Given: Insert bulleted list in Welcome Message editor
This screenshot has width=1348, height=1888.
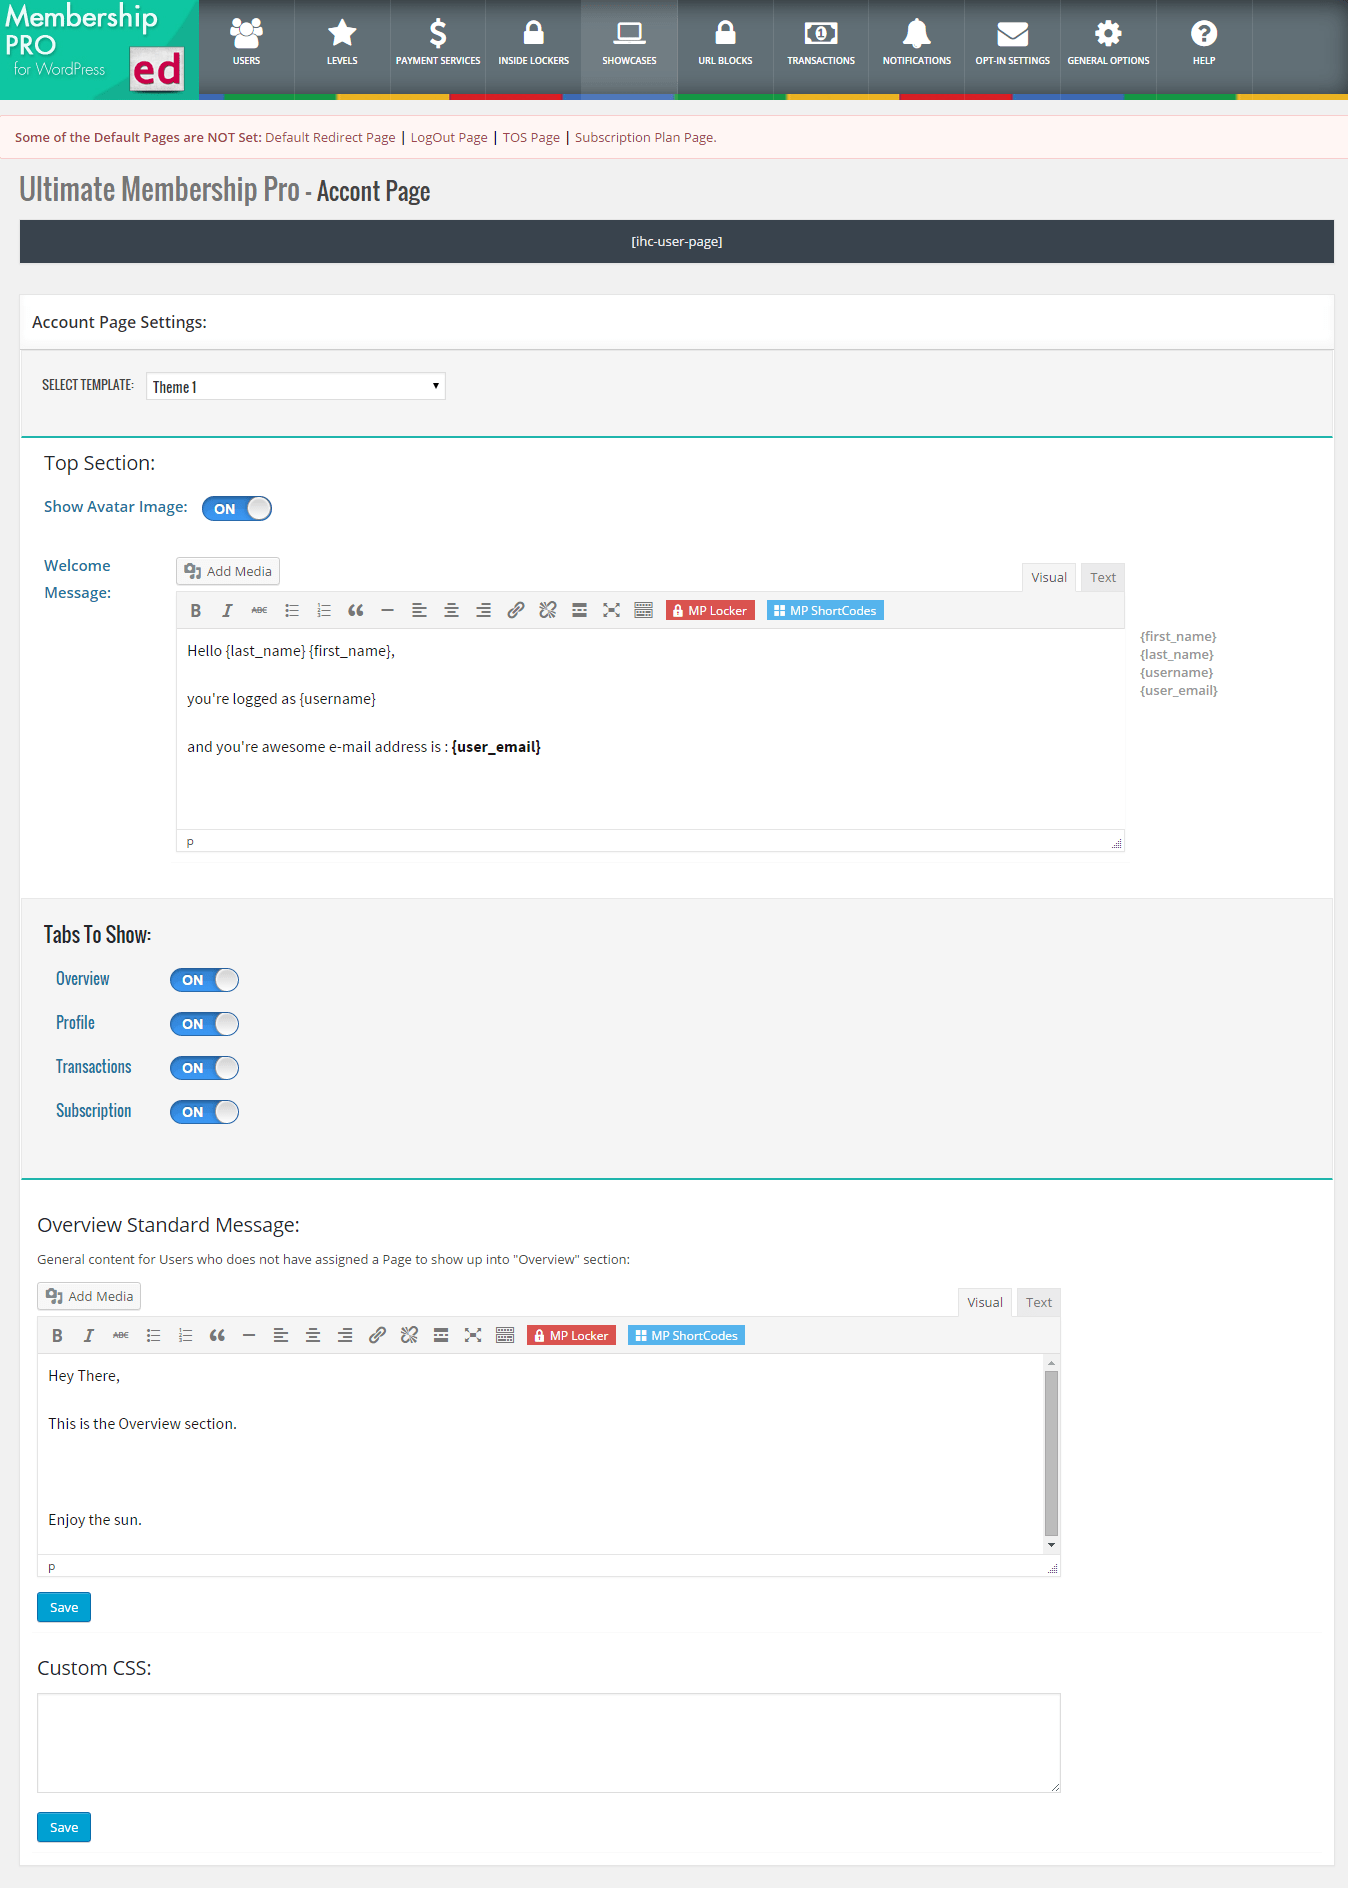Looking at the screenshot, I should tap(292, 610).
